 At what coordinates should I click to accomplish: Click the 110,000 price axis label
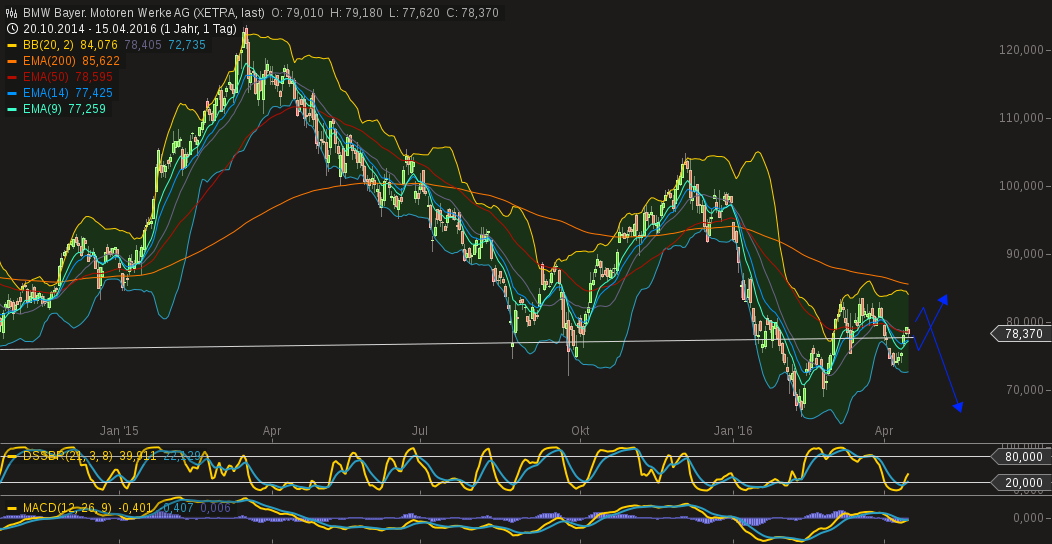[x=1020, y=117]
